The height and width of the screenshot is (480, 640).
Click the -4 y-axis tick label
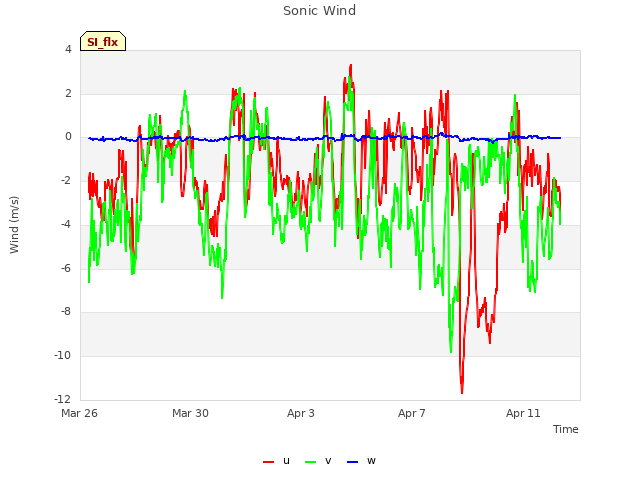tap(66, 224)
